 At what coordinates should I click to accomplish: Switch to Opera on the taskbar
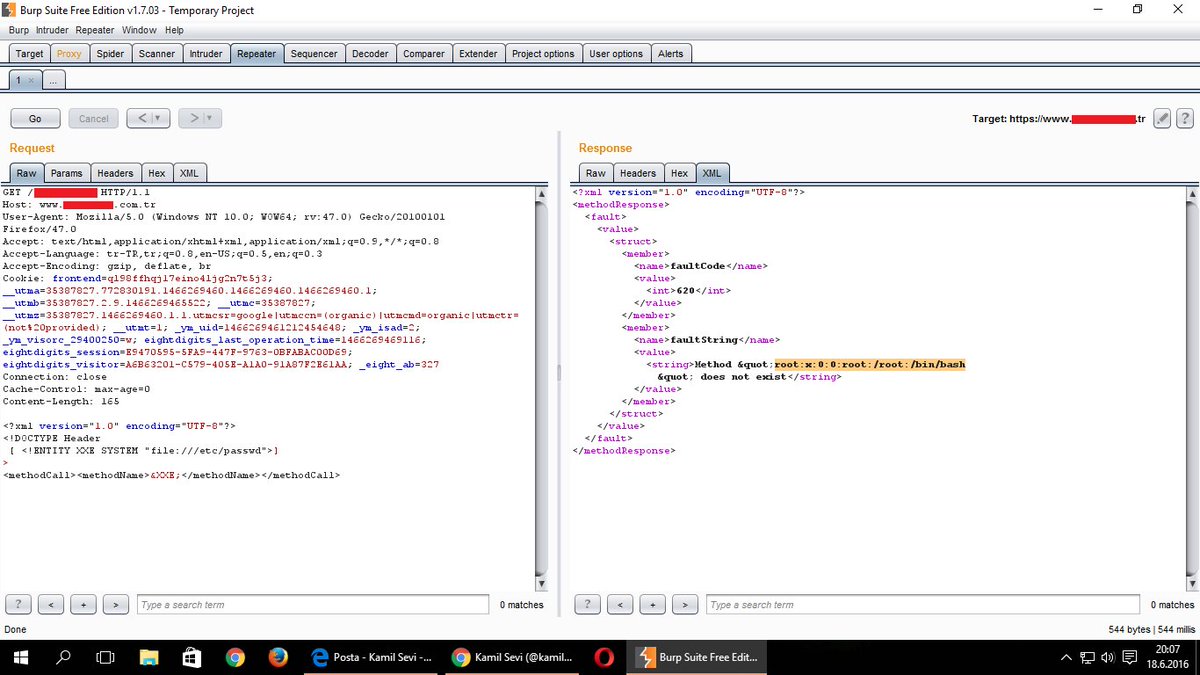604,657
